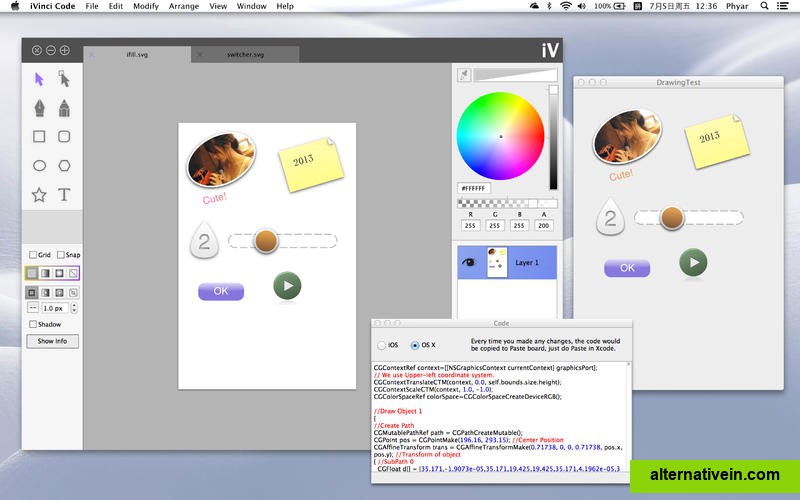This screenshot has width=800, height=500.
Task: Click the eyedropper color picker icon
Action: (464, 75)
